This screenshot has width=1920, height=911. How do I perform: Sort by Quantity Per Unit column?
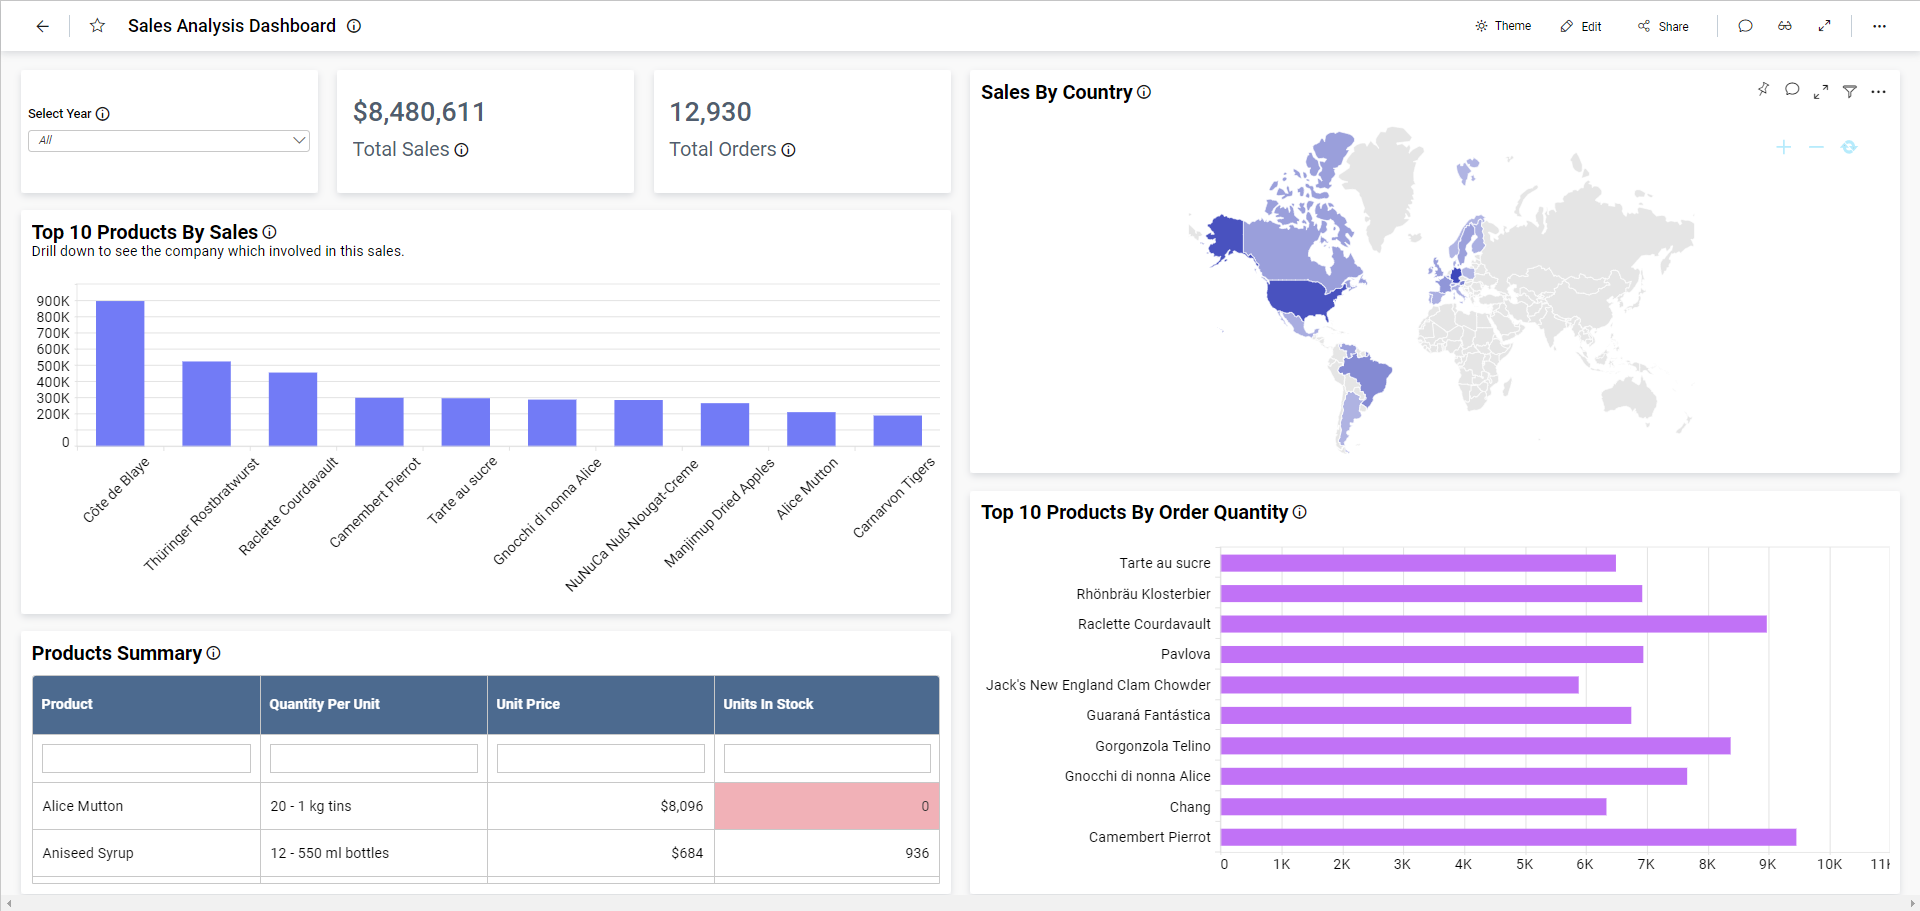[374, 704]
